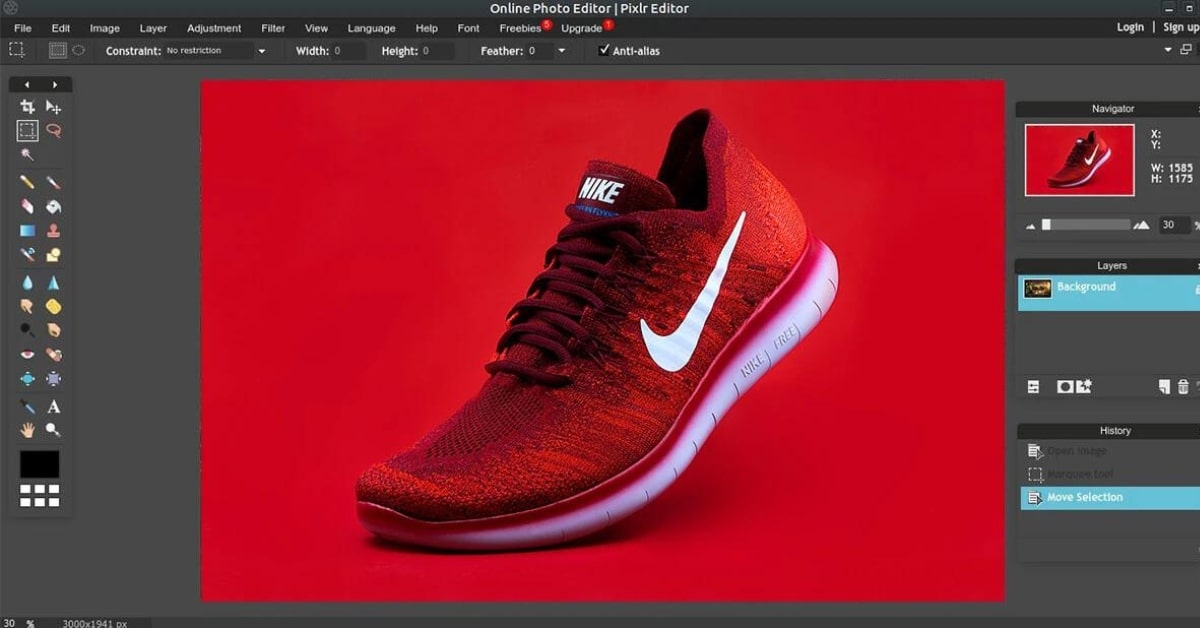Open the Feather value dropdown arrow
Image resolution: width=1200 pixels, height=628 pixels.
click(561, 50)
